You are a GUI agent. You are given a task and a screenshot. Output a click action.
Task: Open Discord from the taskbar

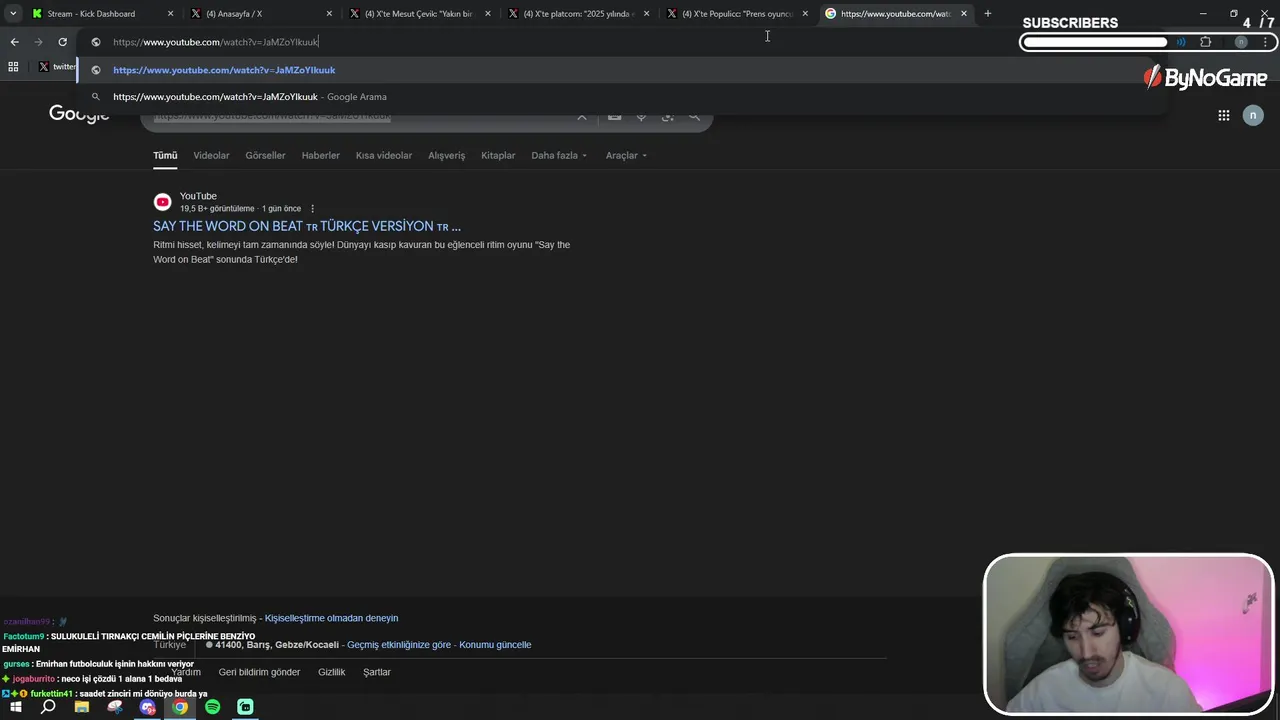148,707
